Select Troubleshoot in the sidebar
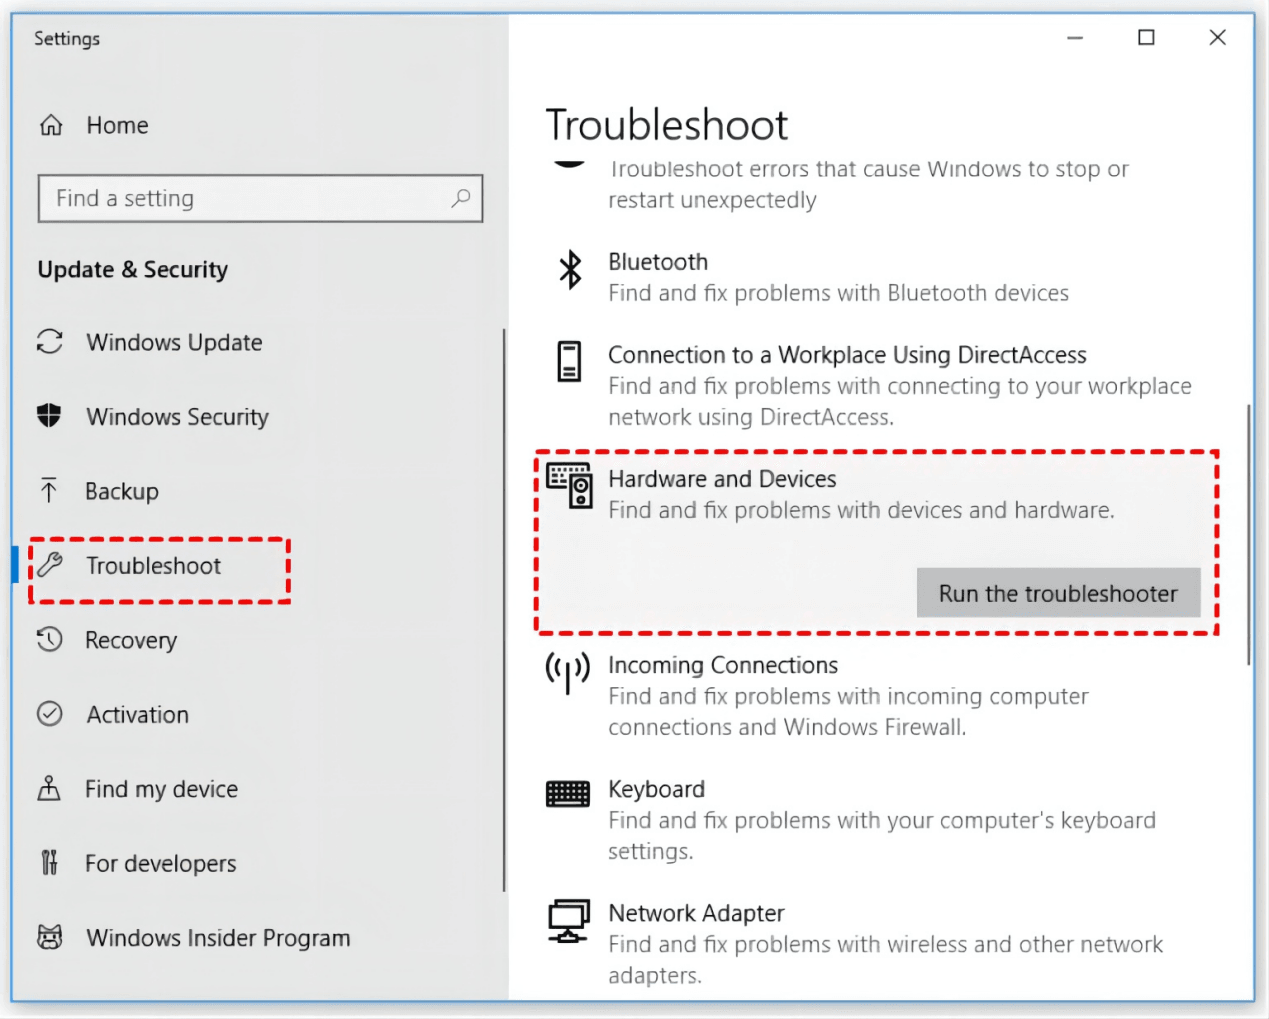The width and height of the screenshot is (1269, 1019). (x=153, y=566)
